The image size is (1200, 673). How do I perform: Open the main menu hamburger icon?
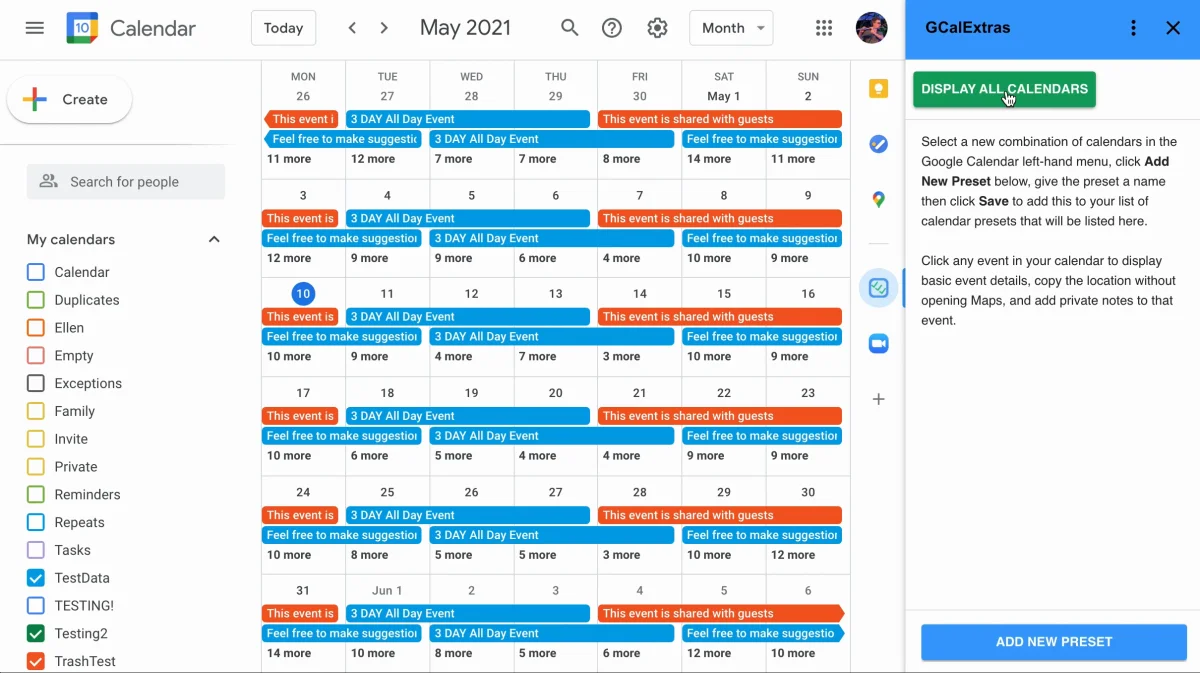click(35, 28)
